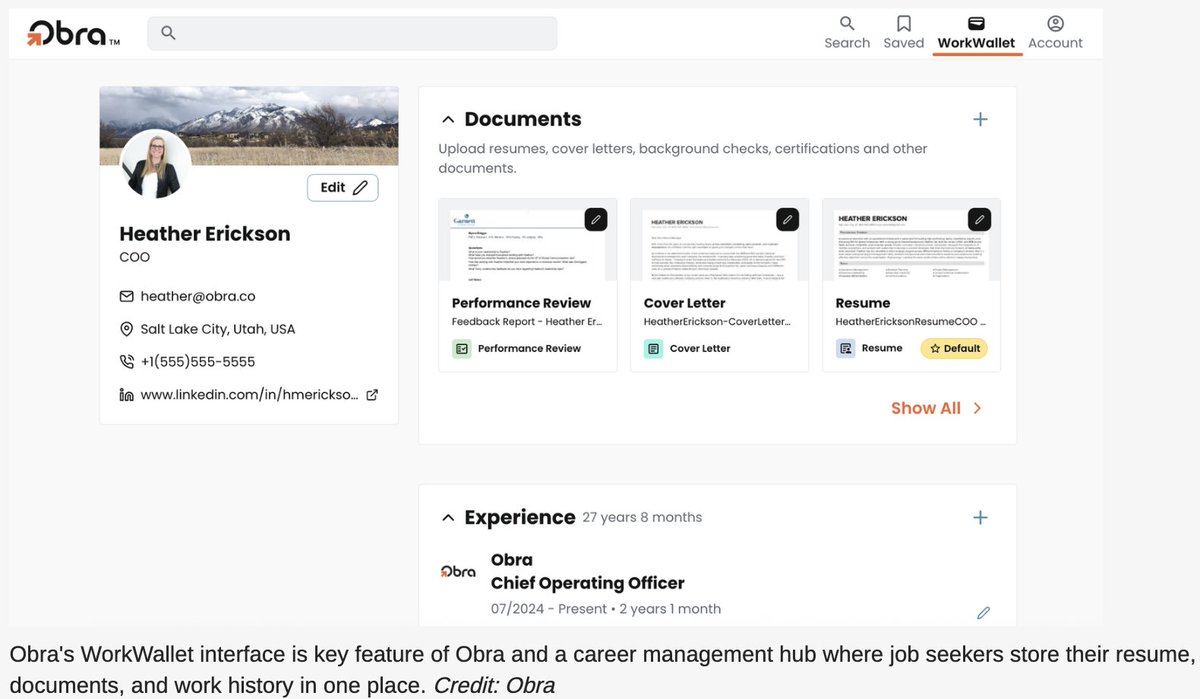Click Feedback Report - Heather Er... filename
Screen dimensions: 1200x699
click(x=526, y=322)
